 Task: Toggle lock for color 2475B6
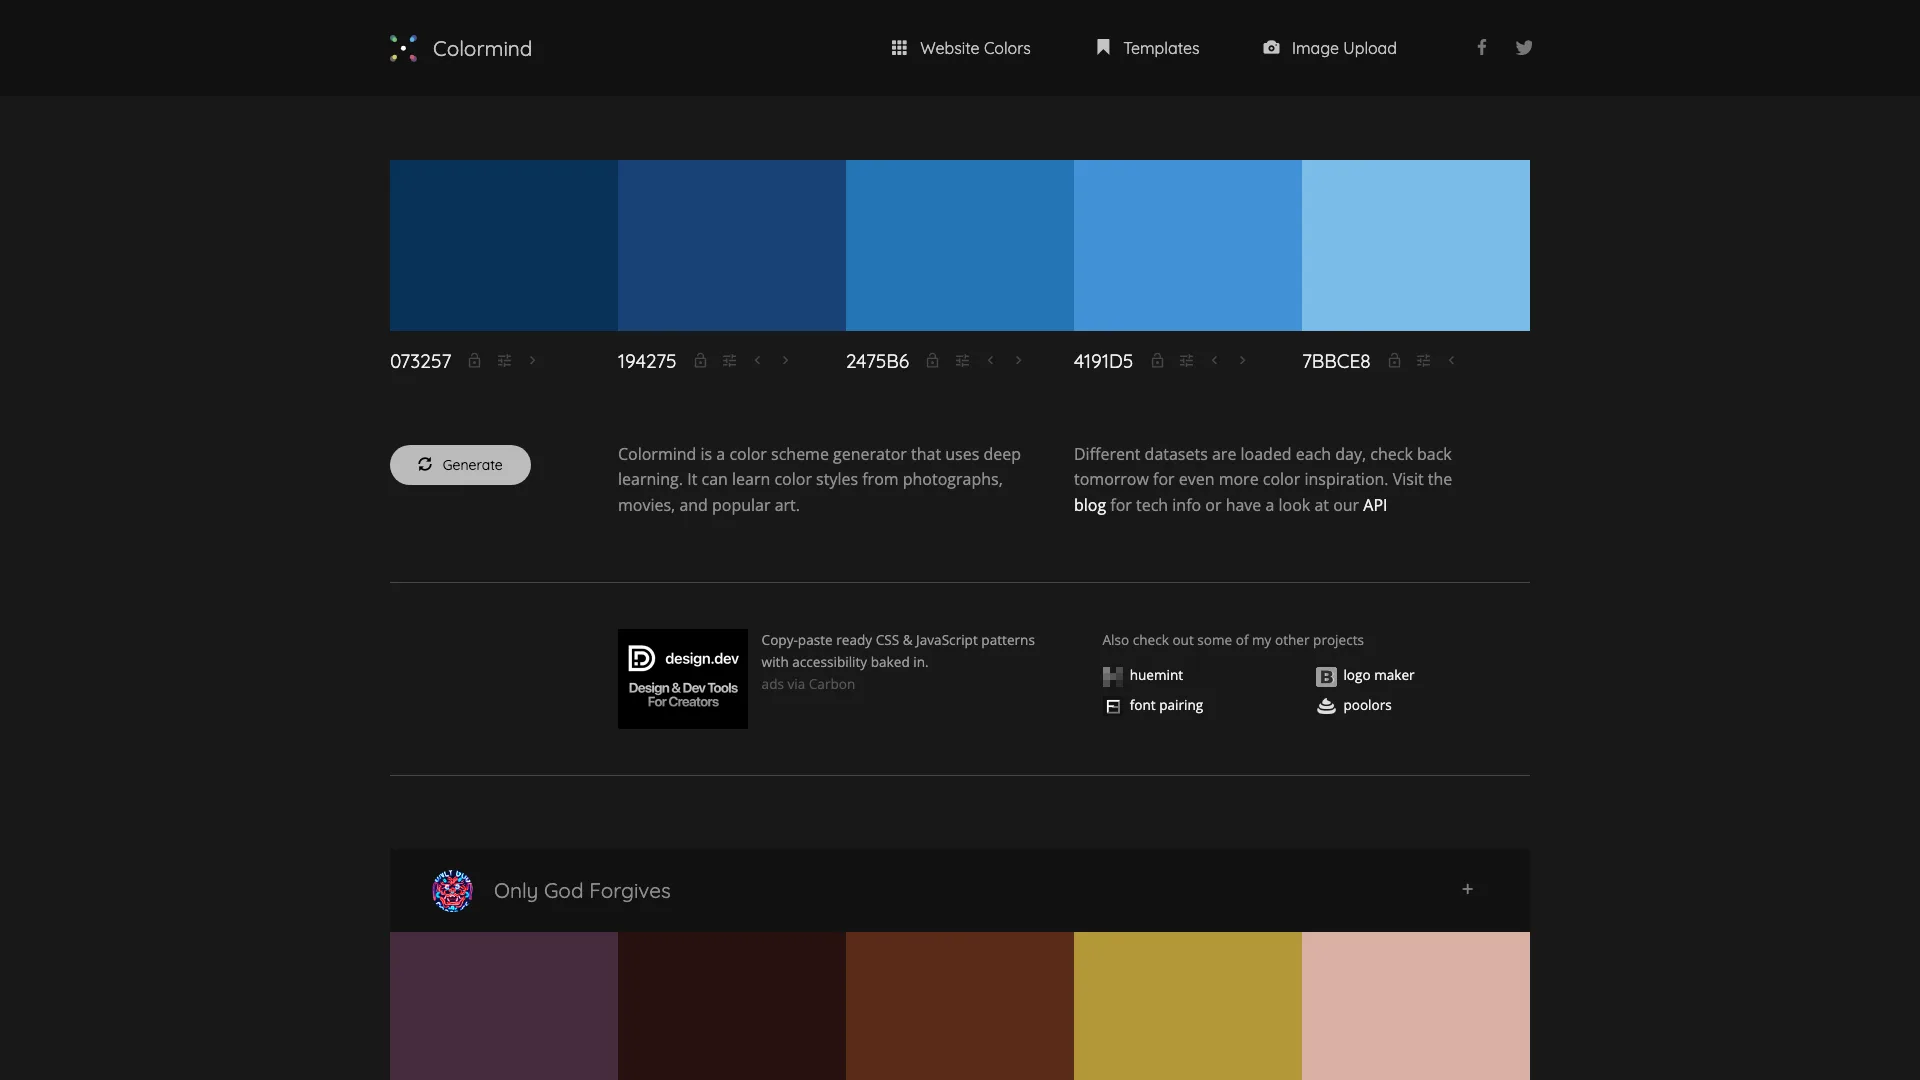[x=932, y=360]
